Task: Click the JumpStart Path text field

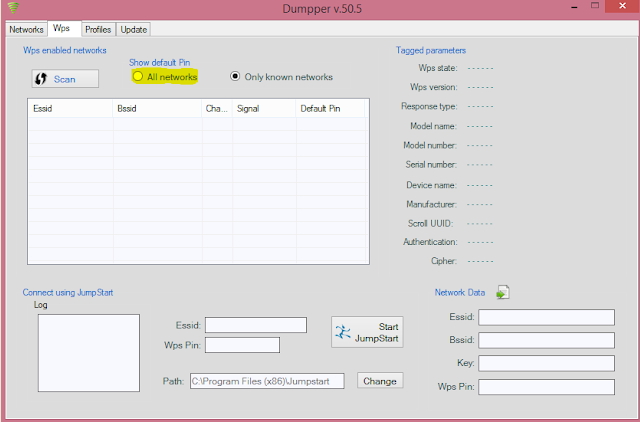Action: click(267, 381)
